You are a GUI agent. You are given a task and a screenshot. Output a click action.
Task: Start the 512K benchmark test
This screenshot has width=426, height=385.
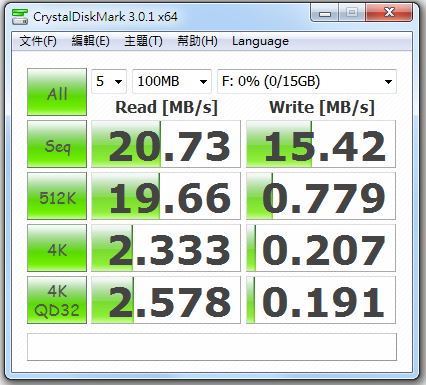point(57,196)
